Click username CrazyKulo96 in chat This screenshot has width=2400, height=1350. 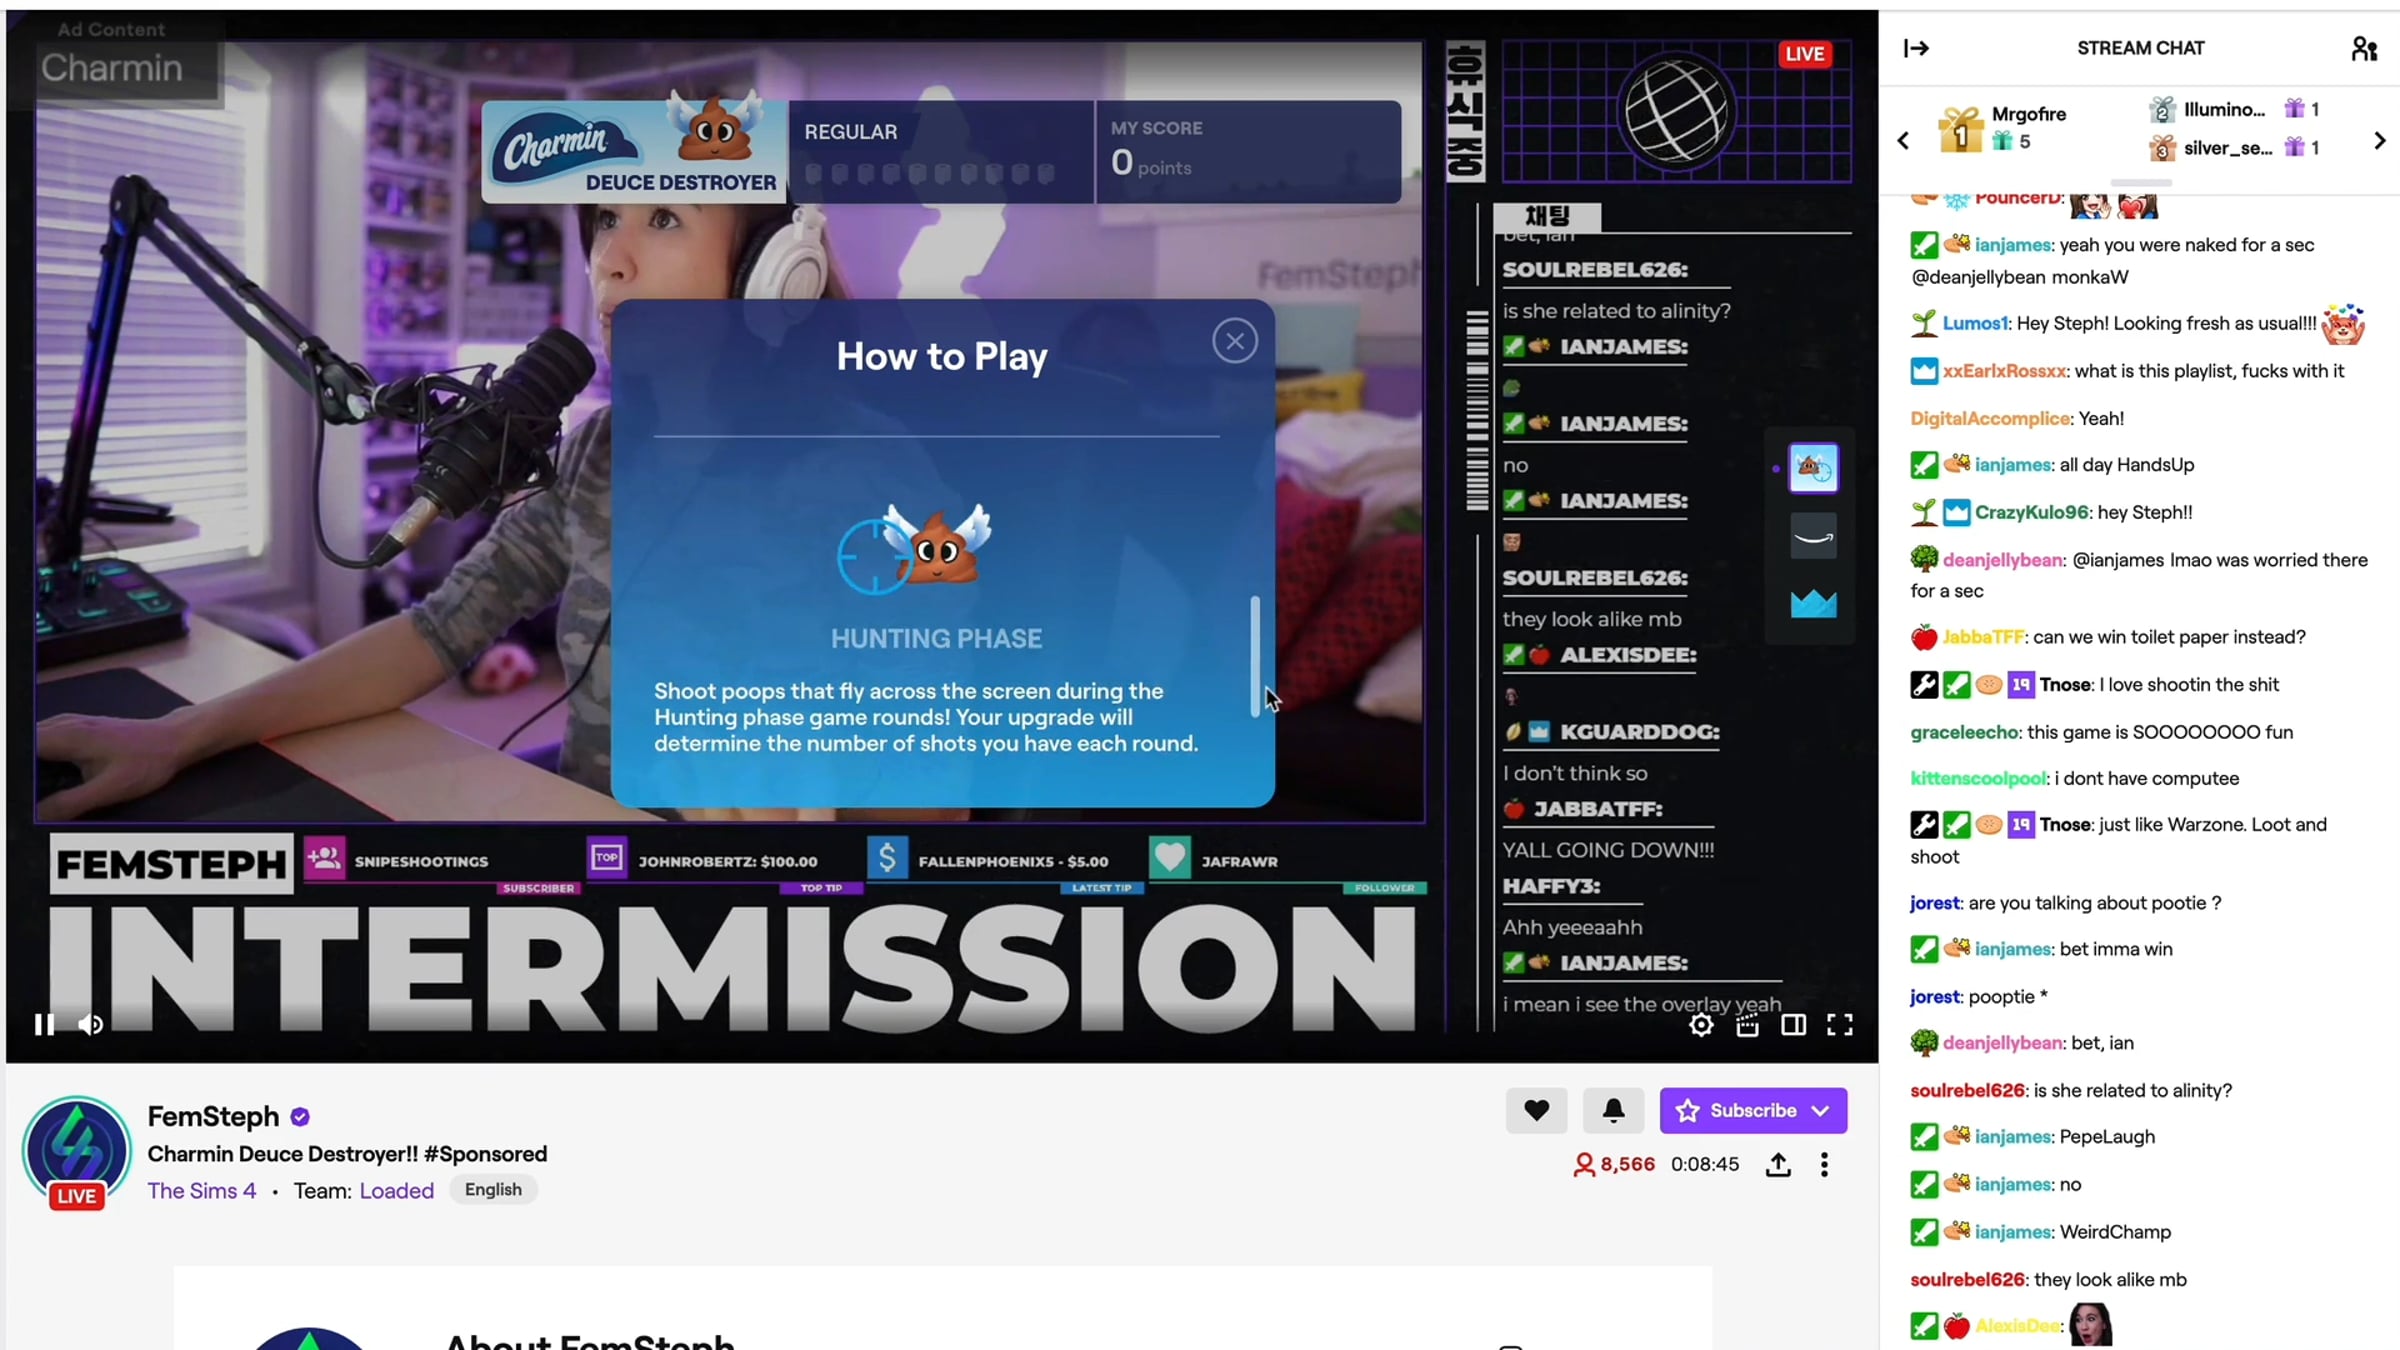coord(2032,512)
